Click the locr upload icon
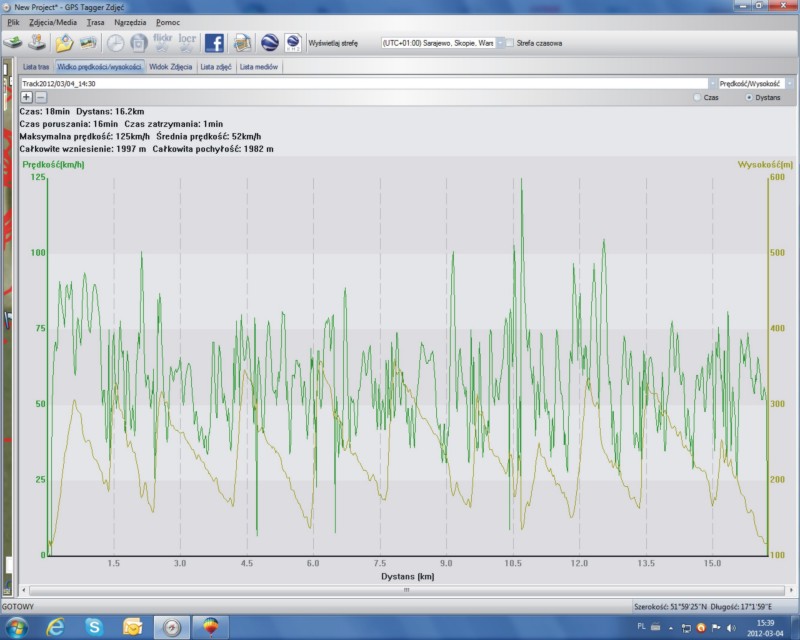800x640 pixels. (x=187, y=43)
